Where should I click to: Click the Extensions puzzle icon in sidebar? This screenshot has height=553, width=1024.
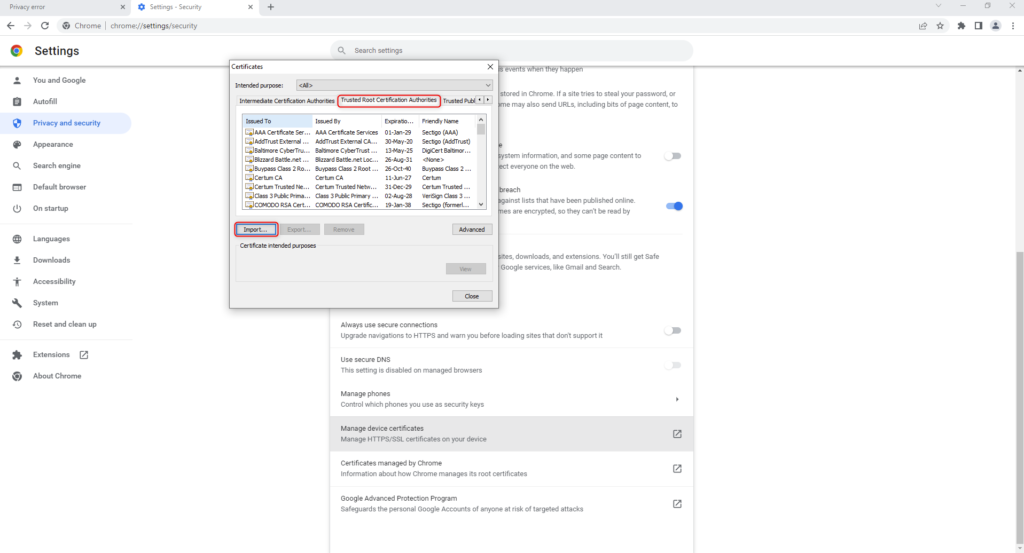(17, 355)
